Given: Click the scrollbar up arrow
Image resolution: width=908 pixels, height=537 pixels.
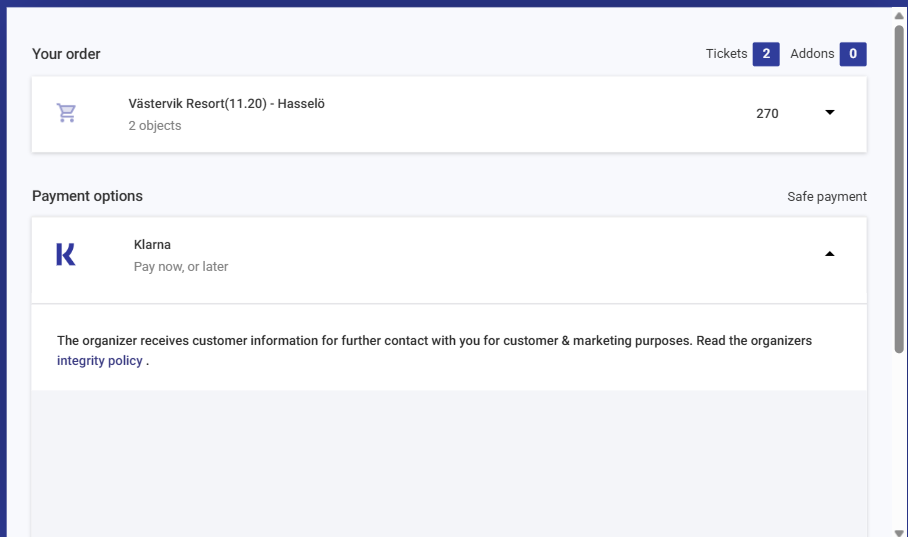Looking at the screenshot, I should coord(899,16).
